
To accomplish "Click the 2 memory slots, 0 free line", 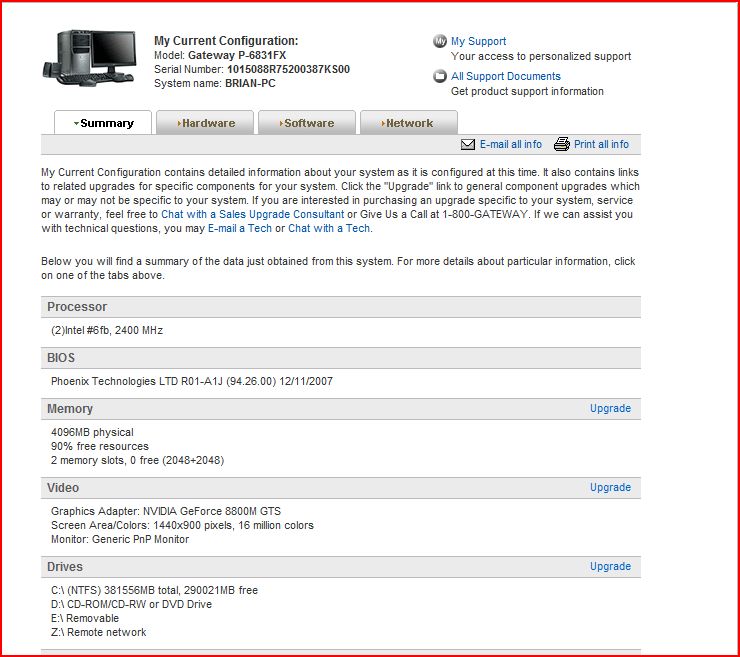I will click(x=137, y=460).
